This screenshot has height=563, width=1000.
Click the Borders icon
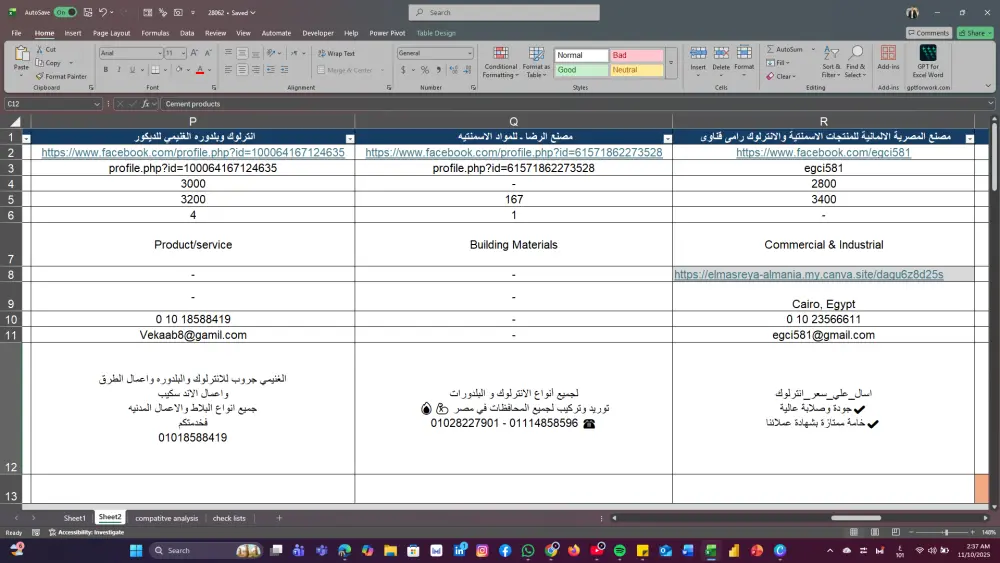pyautogui.click(x=155, y=69)
